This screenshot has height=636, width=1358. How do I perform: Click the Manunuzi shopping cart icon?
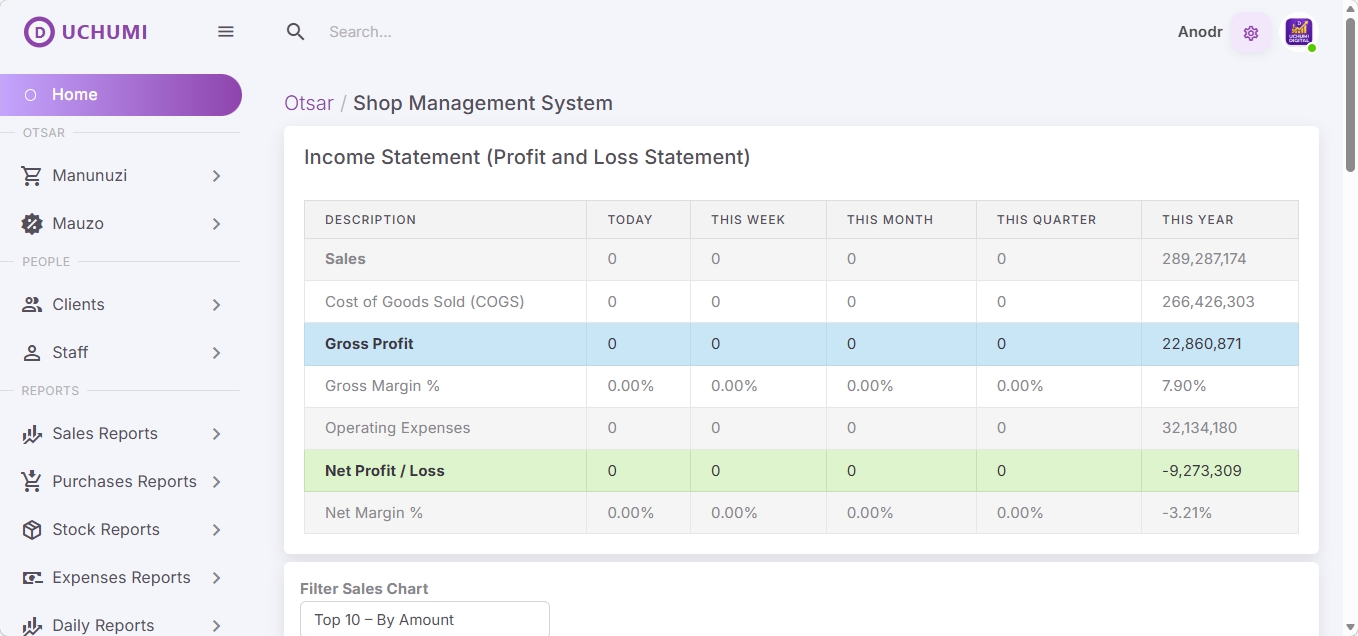click(32, 176)
